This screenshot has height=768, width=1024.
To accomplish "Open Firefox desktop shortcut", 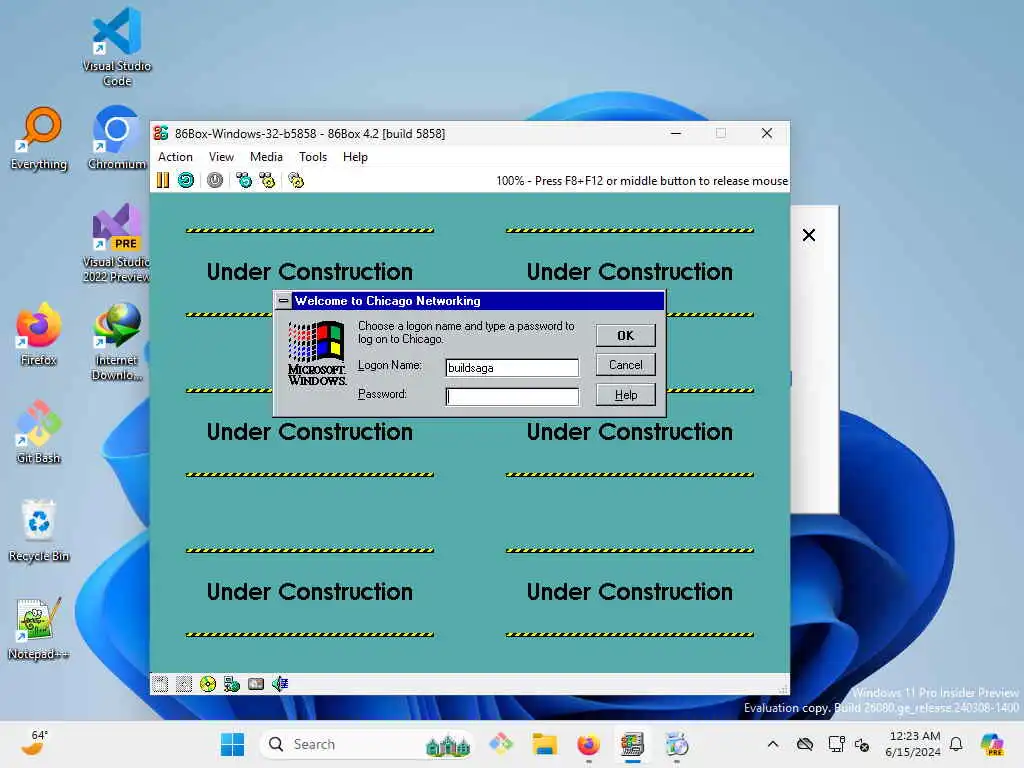I will pyautogui.click(x=39, y=334).
